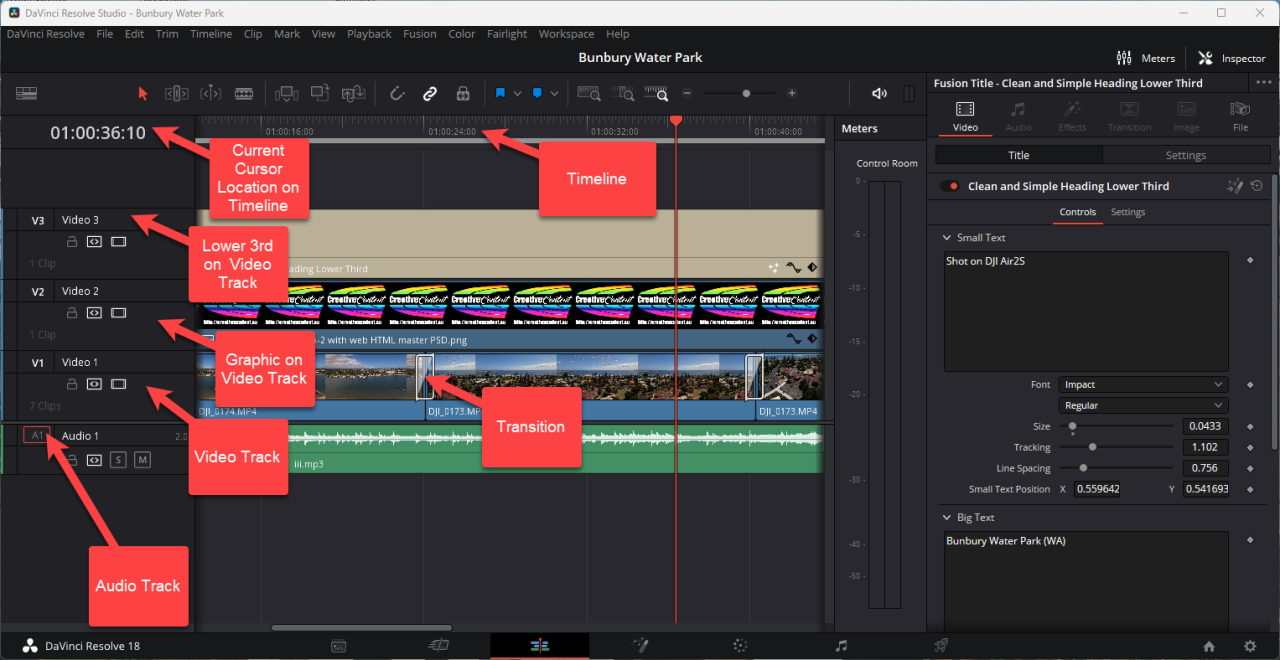Open the Color page
The height and width of the screenshot is (660, 1280).
coord(740,646)
